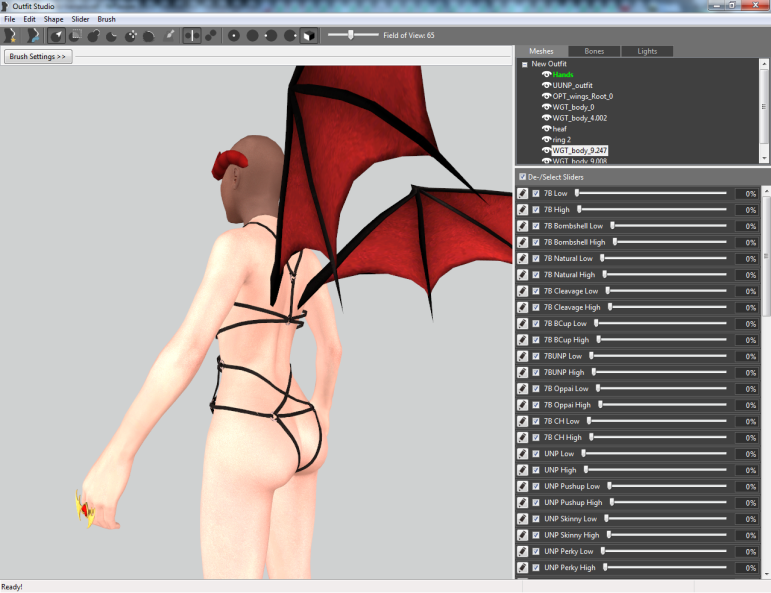
Task: Select the Move brush tool
Action: pos(130,35)
